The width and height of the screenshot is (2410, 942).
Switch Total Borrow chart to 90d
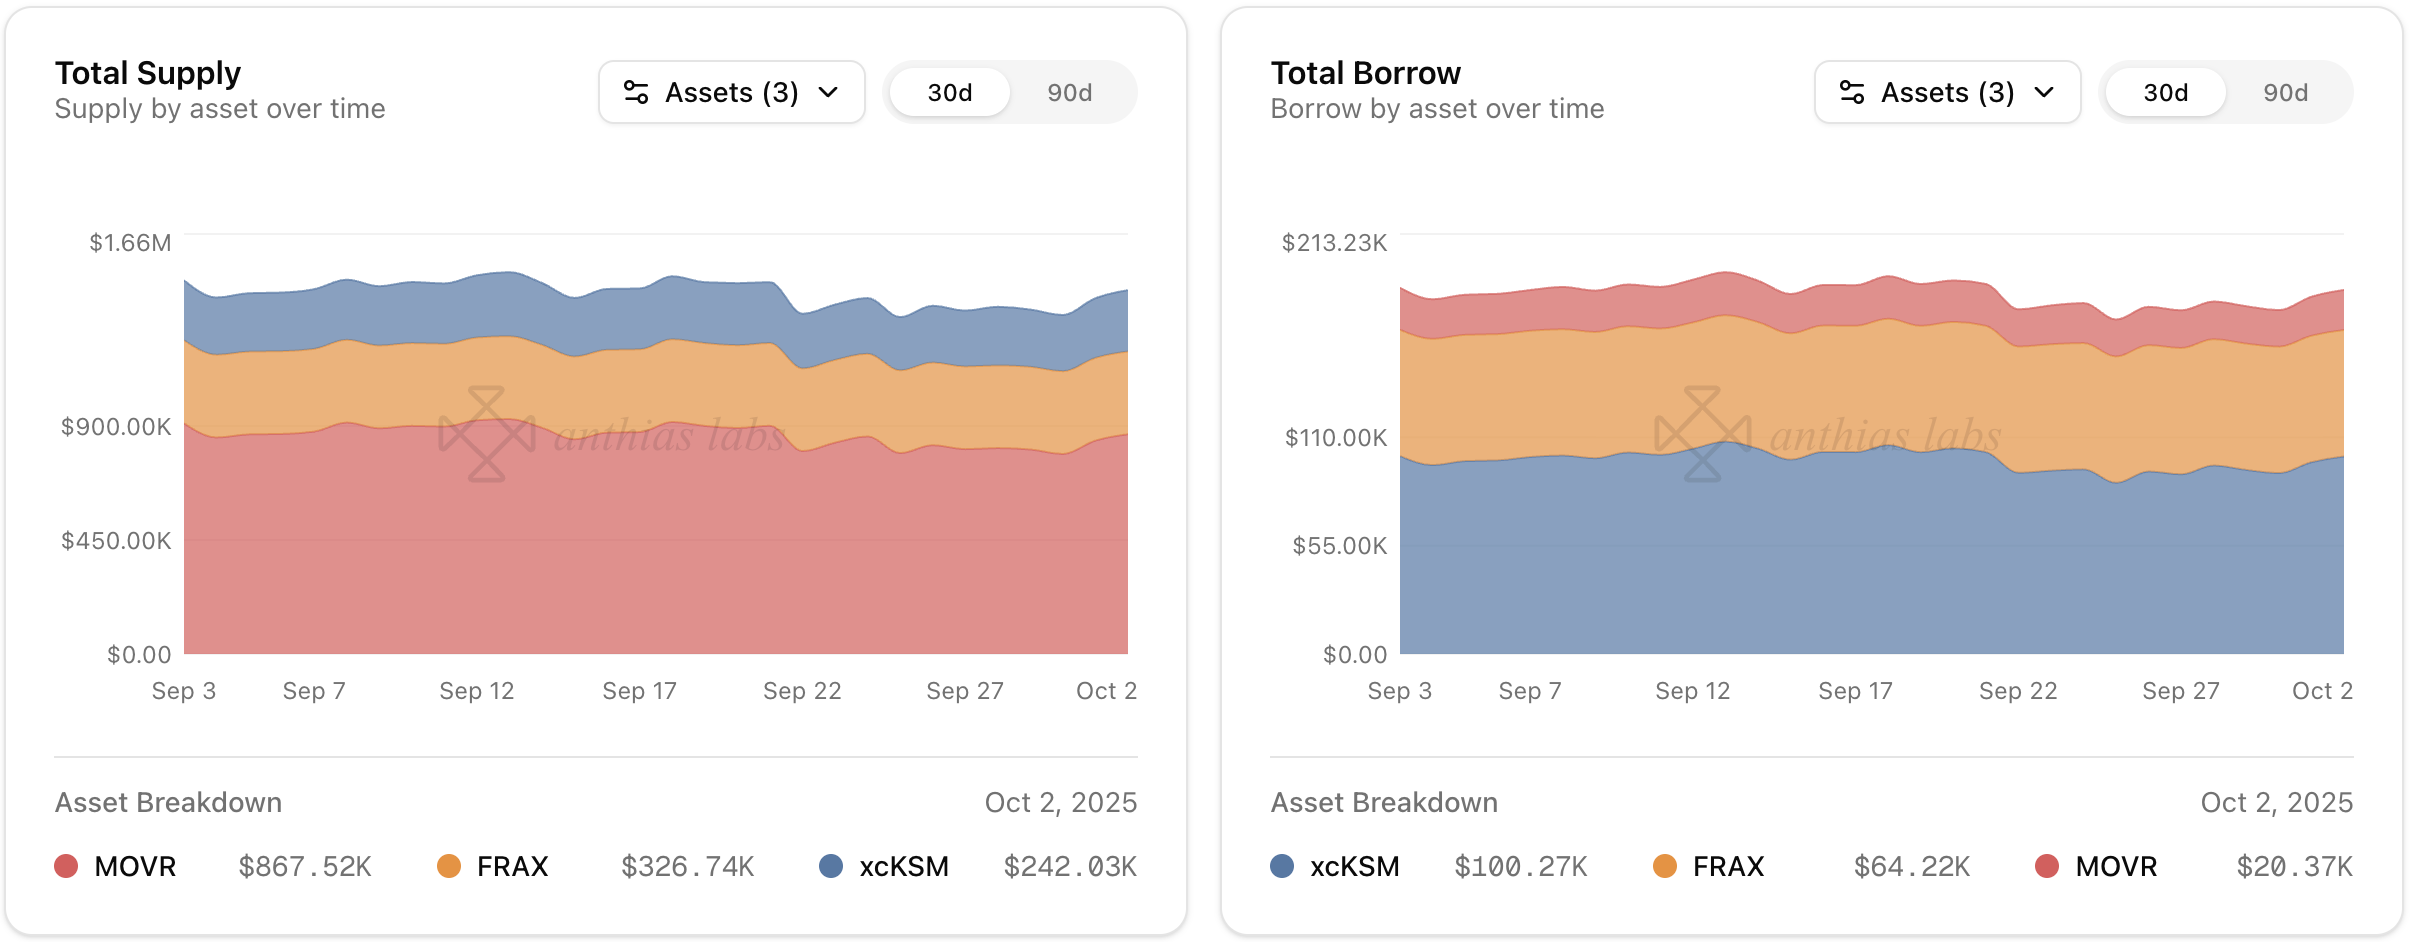coord(2285,93)
